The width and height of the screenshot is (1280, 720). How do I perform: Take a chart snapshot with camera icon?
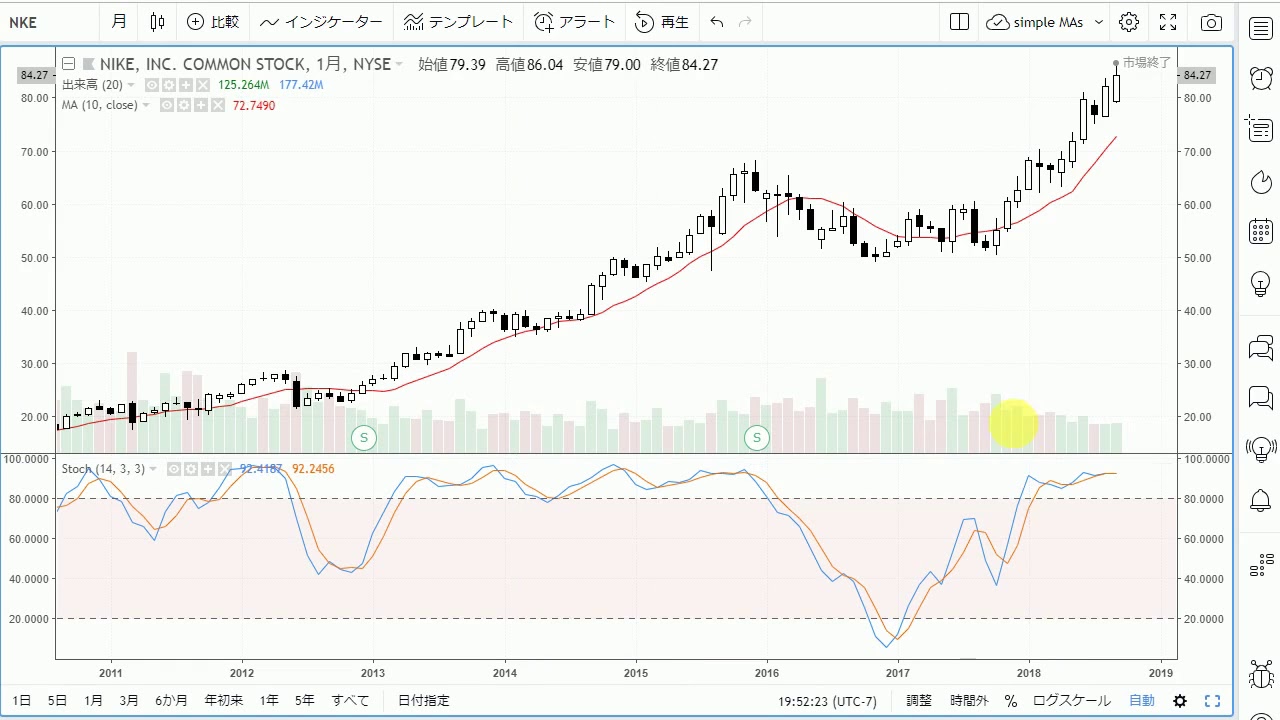point(1211,22)
